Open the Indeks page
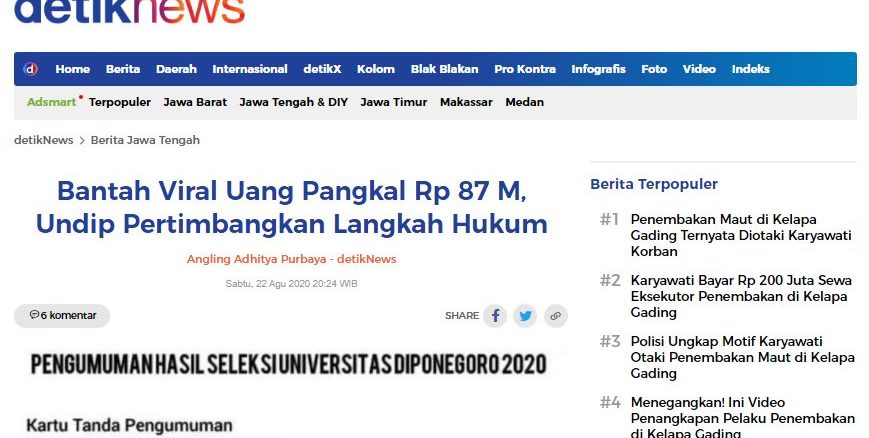Viewport: 869px width, 438px height. pyautogui.click(x=750, y=69)
